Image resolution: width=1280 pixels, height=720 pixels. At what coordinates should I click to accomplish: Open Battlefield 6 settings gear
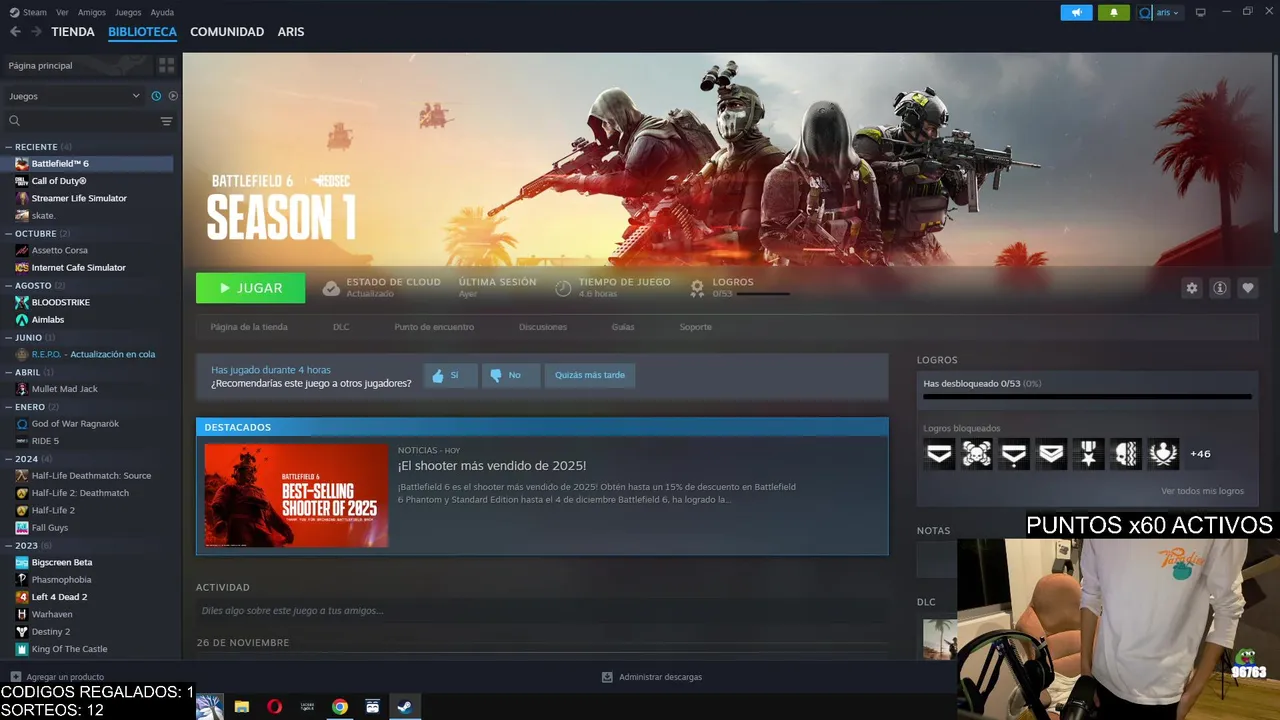tap(1191, 288)
